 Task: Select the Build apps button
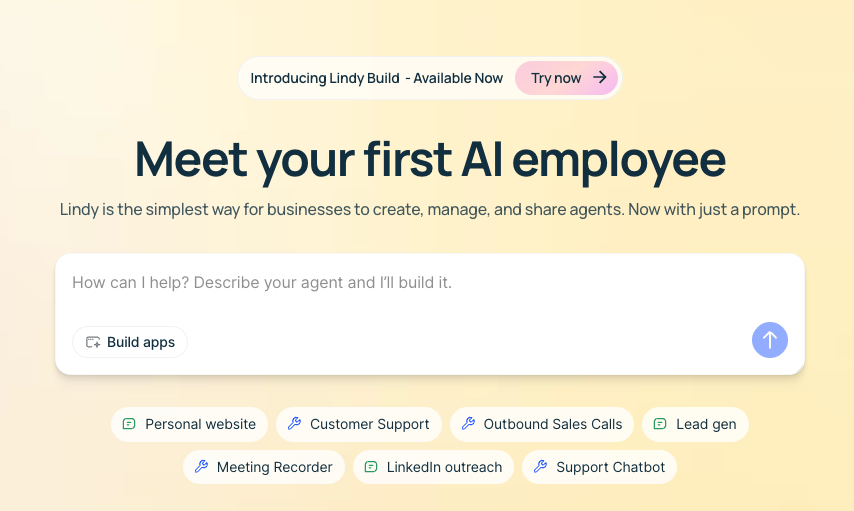pos(130,342)
